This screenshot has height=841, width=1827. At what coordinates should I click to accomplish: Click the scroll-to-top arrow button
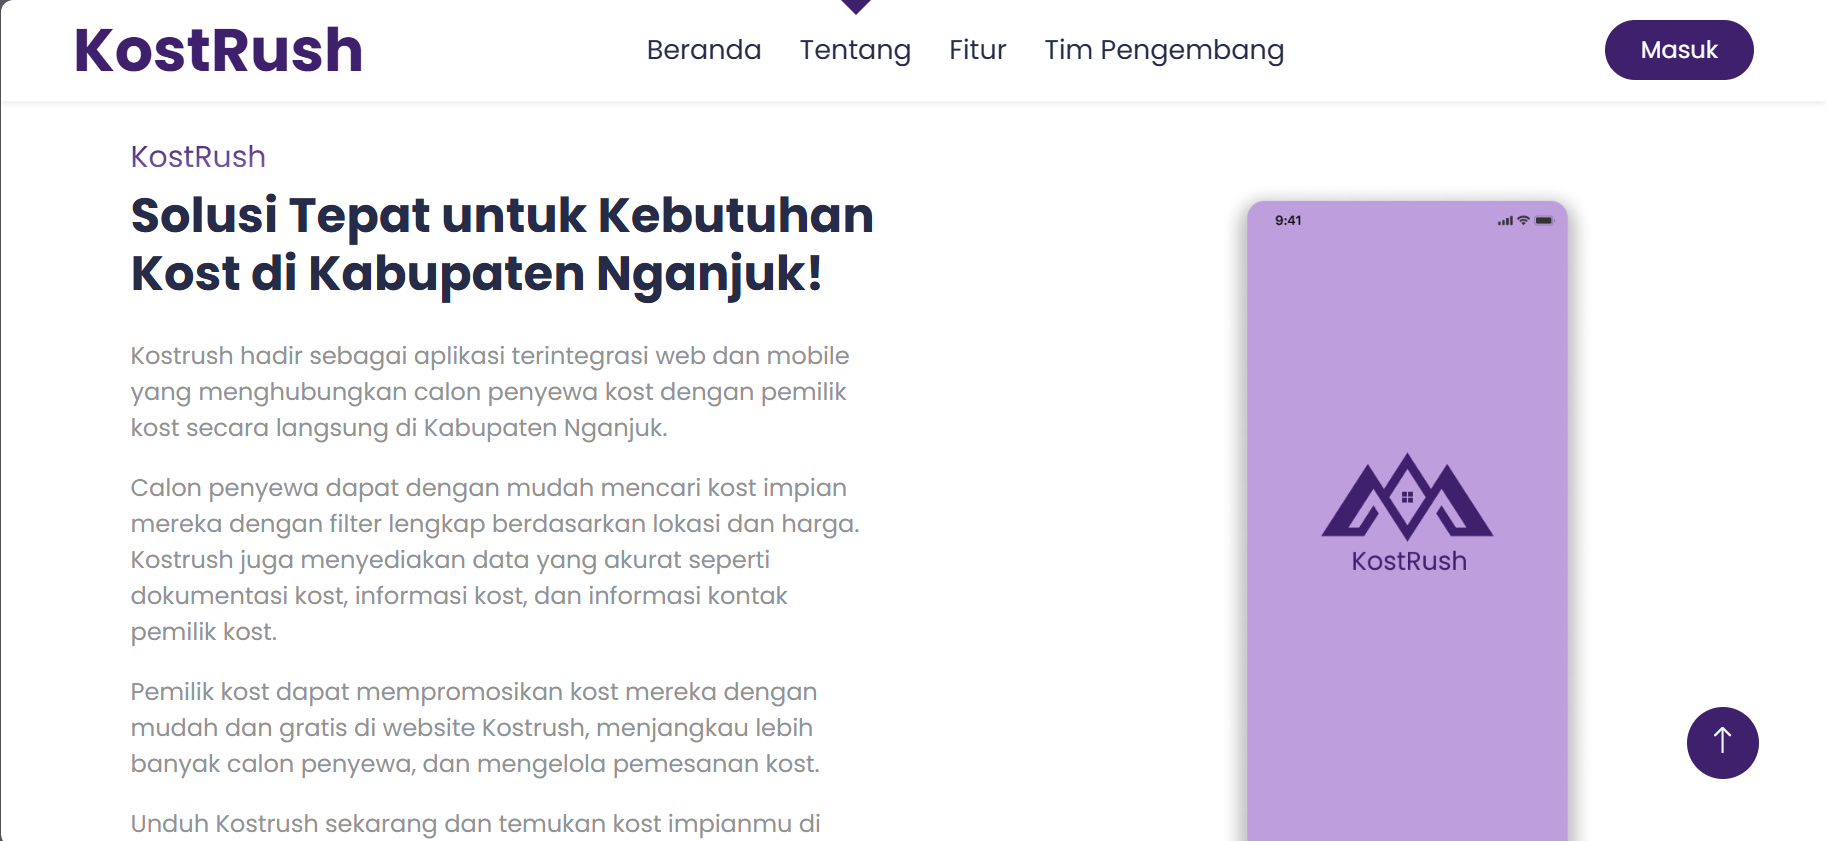coord(1722,743)
